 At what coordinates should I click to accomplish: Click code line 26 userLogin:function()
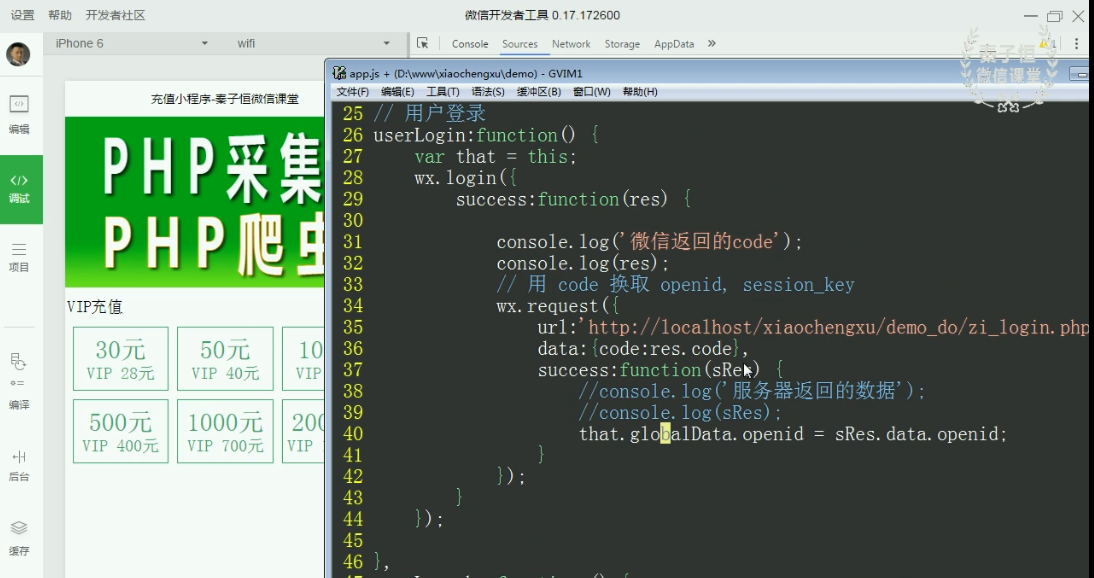(x=486, y=135)
